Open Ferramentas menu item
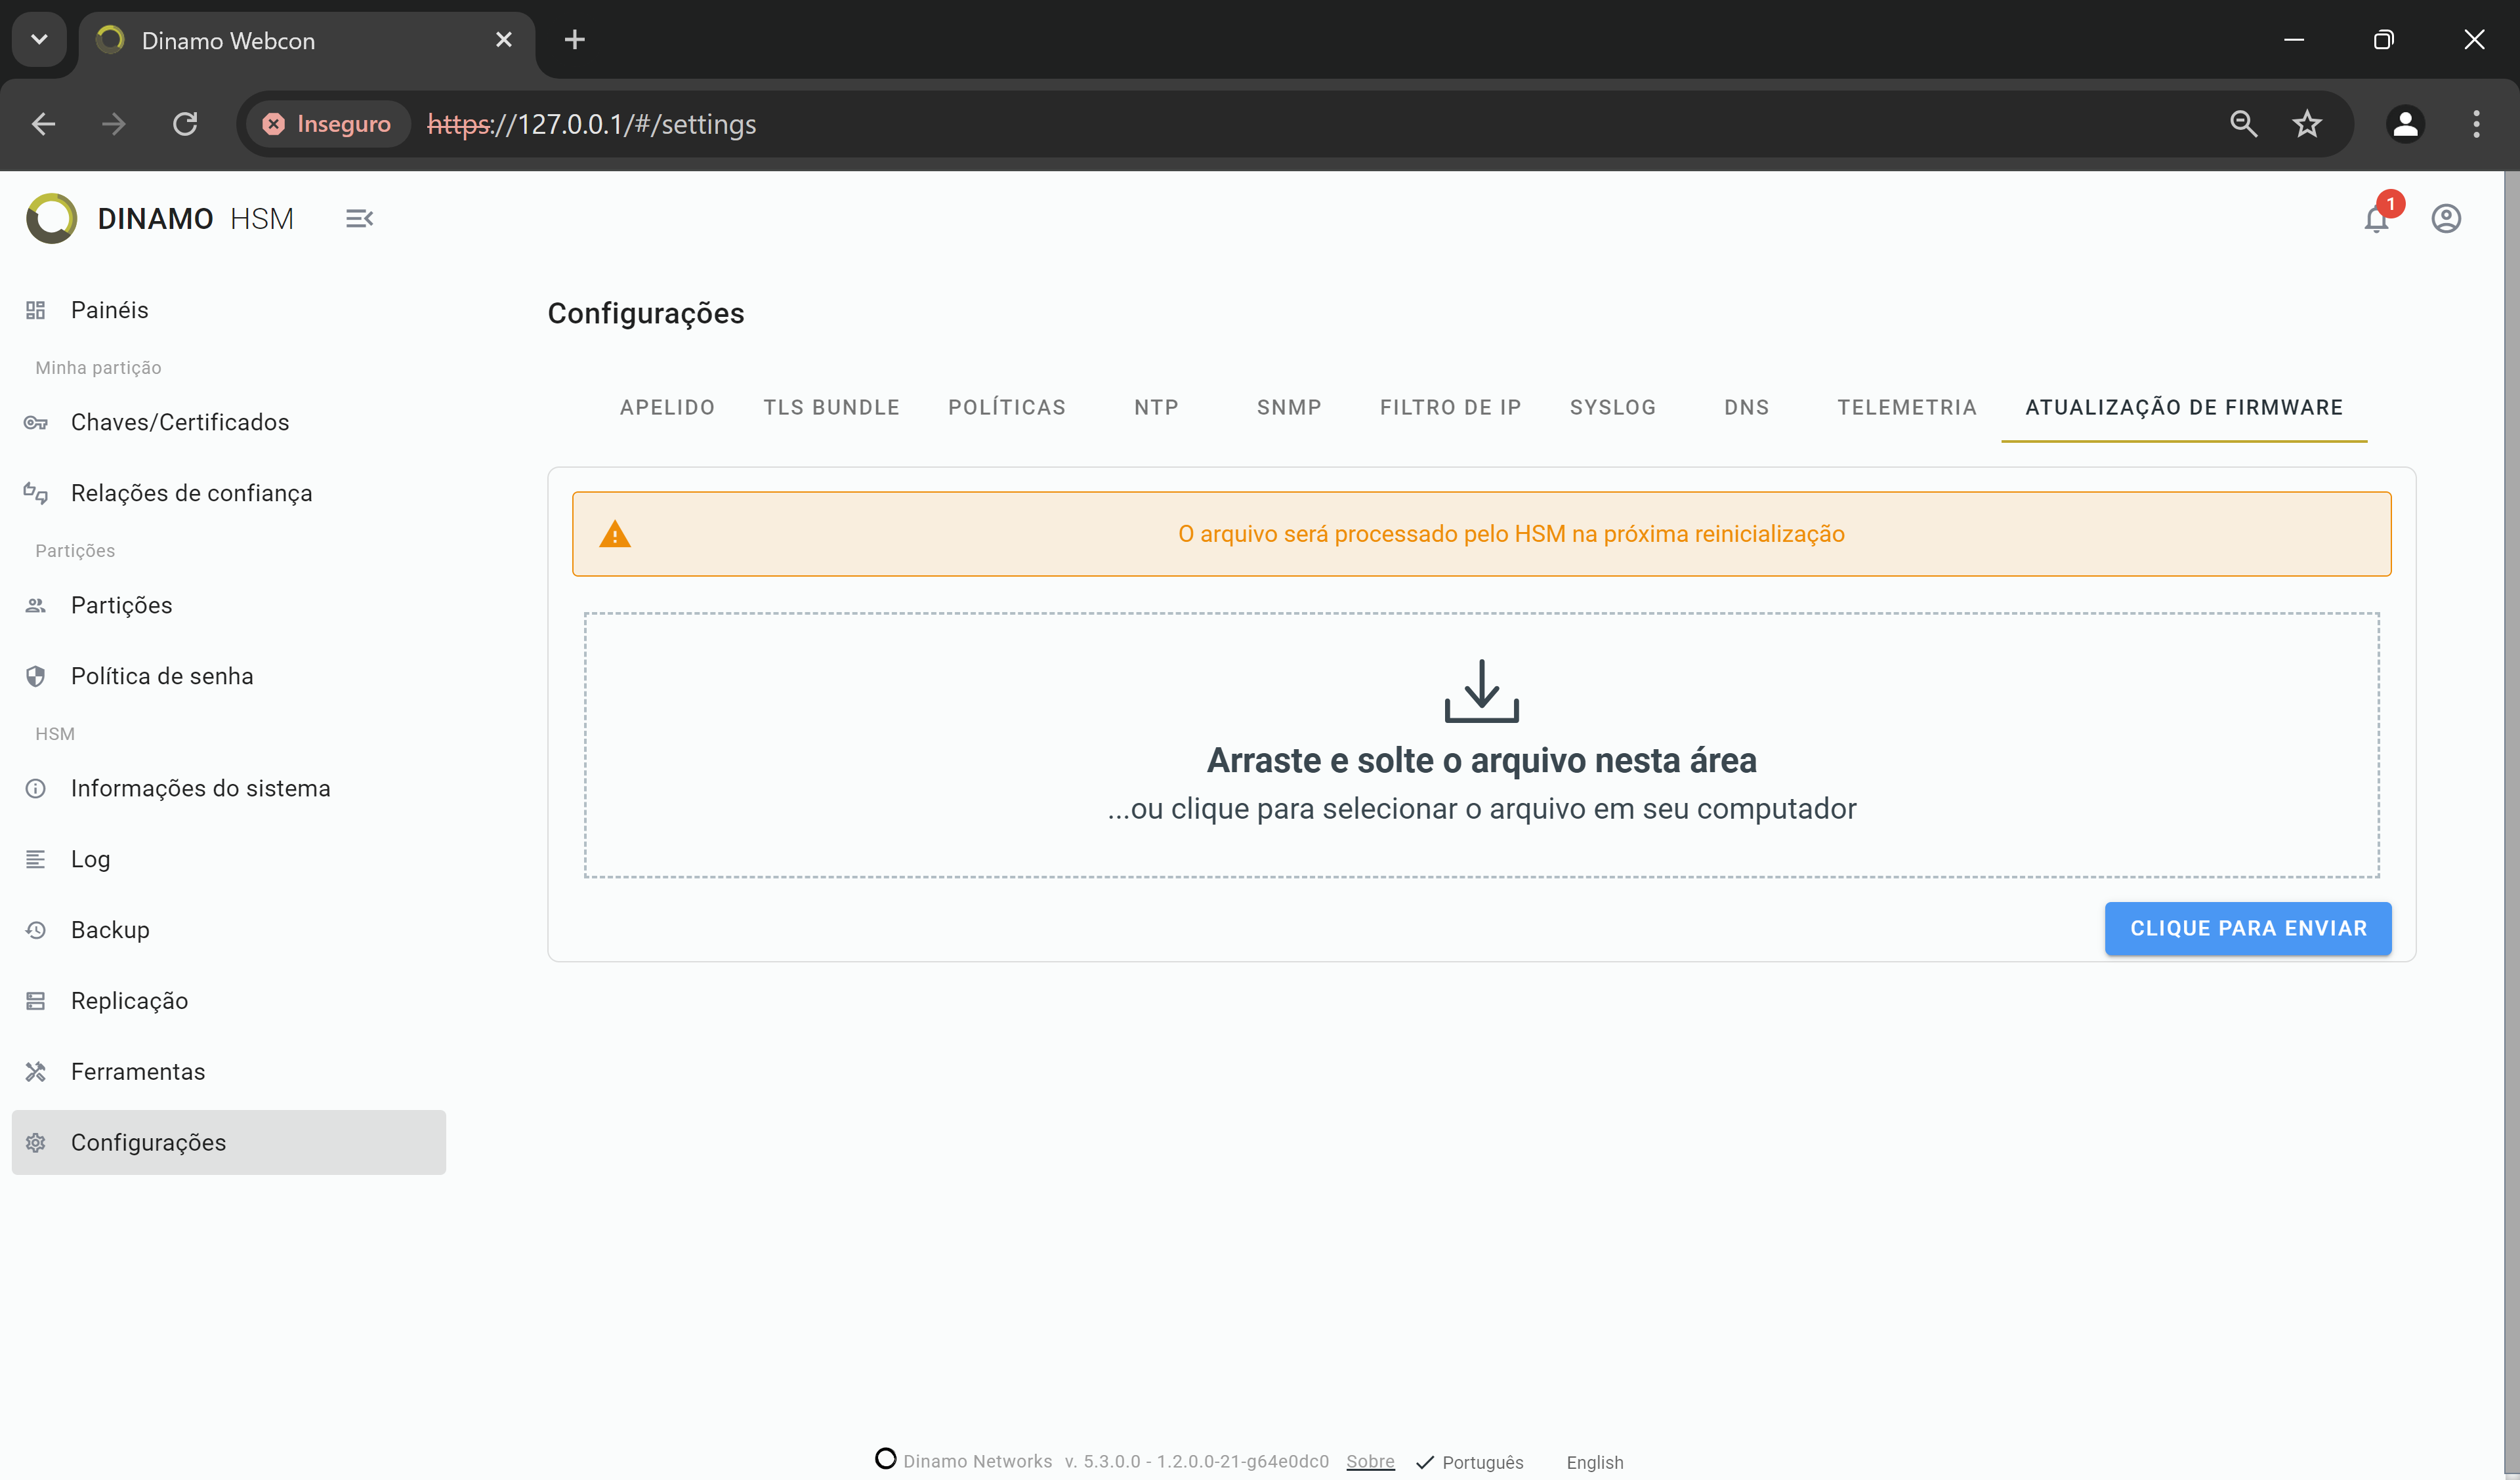Viewport: 2520px width, 1480px height. [x=229, y=1072]
